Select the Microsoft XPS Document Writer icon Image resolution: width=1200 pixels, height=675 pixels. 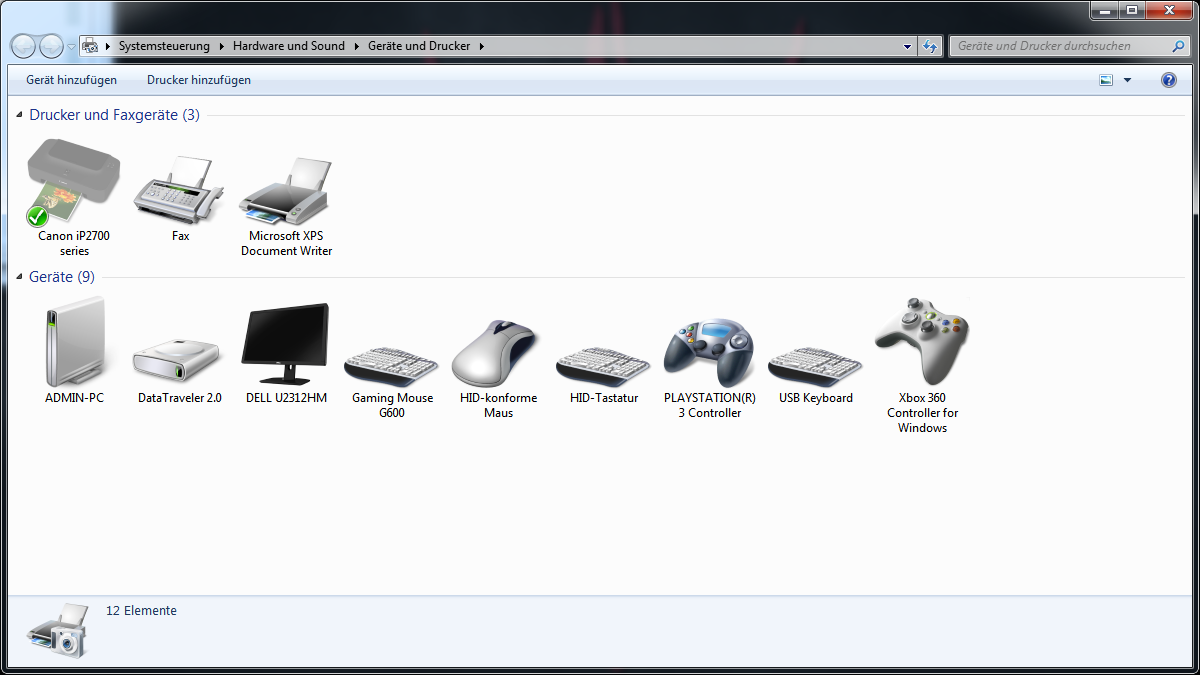(286, 190)
